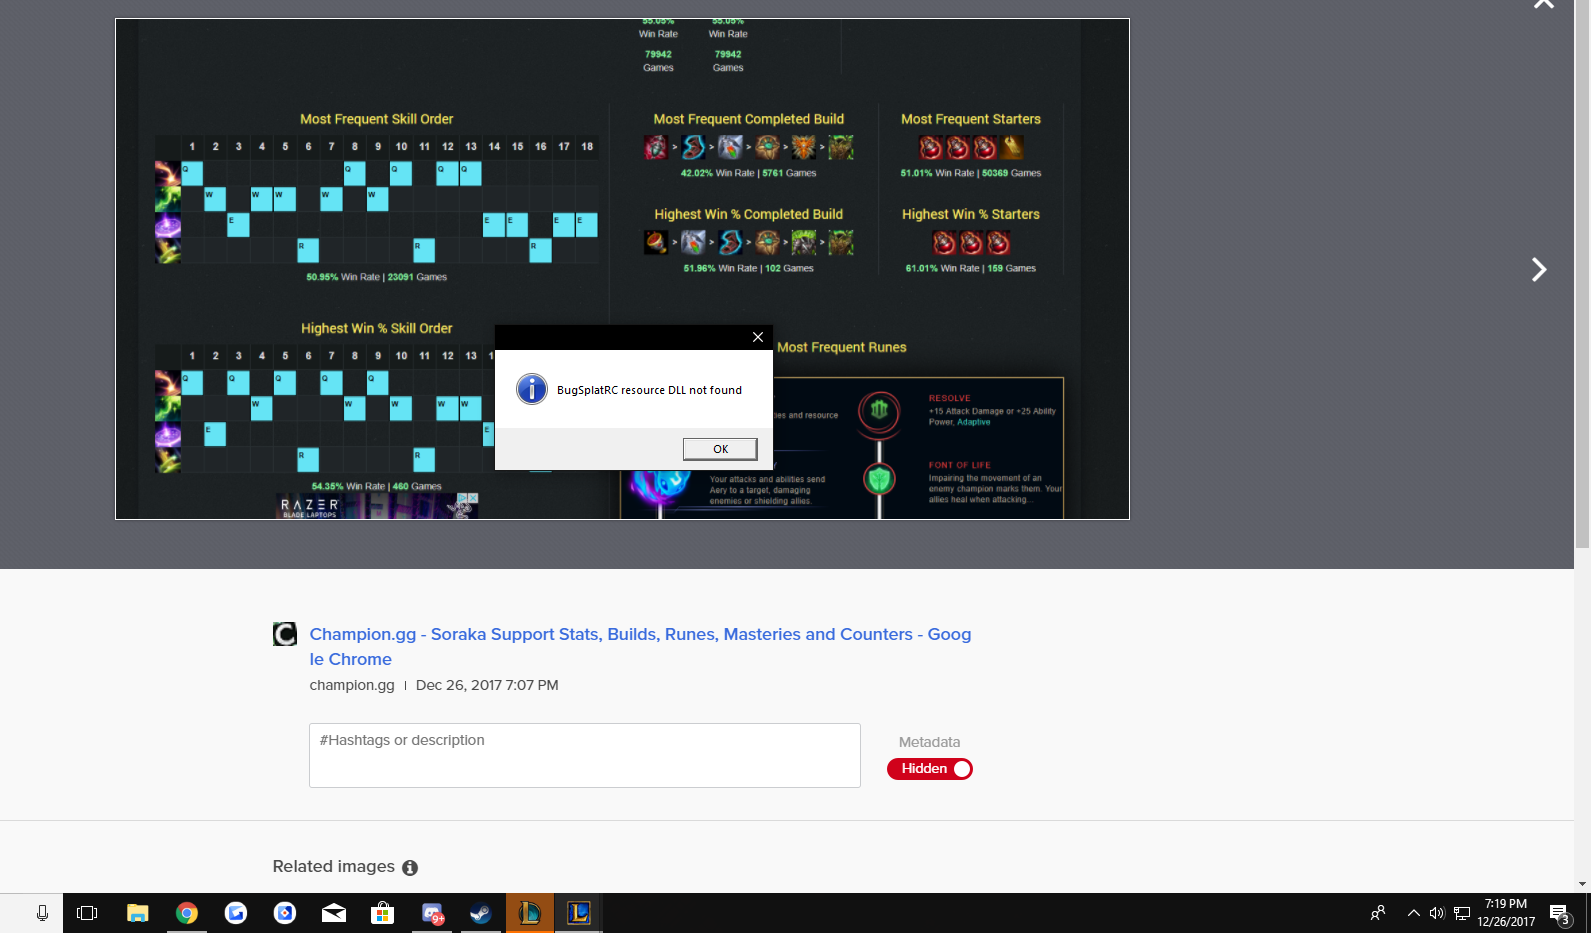Click the enlarged screenshot preview image

point(622,269)
